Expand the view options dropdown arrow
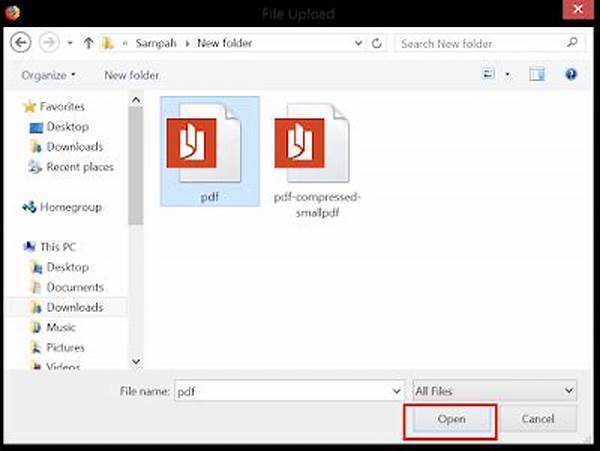 pos(507,75)
